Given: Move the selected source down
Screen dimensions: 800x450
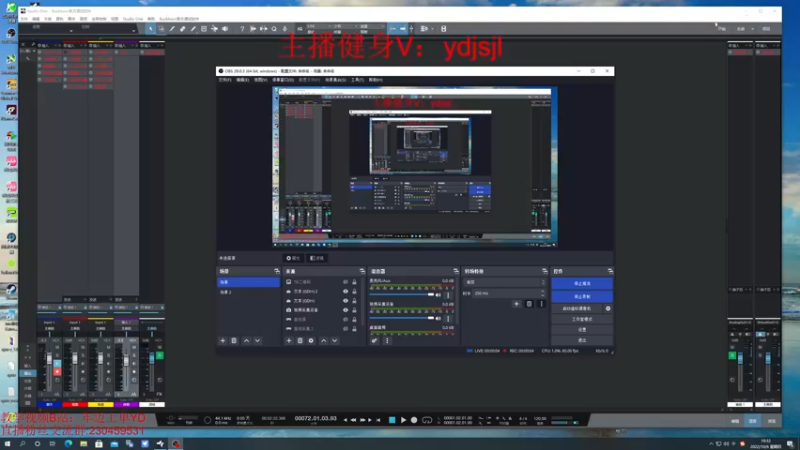Looking at the screenshot, I should [335, 340].
